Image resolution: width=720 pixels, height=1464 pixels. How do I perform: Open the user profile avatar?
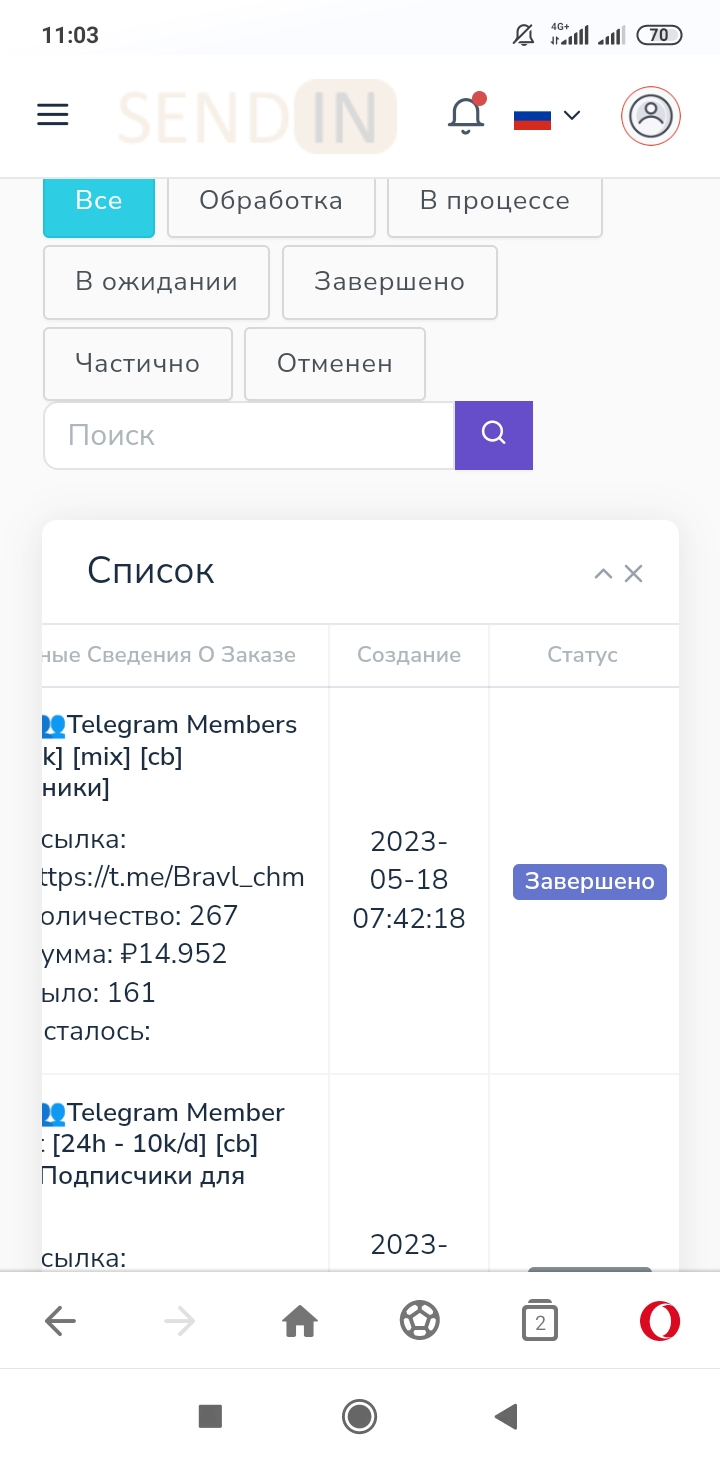click(x=651, y=116)
